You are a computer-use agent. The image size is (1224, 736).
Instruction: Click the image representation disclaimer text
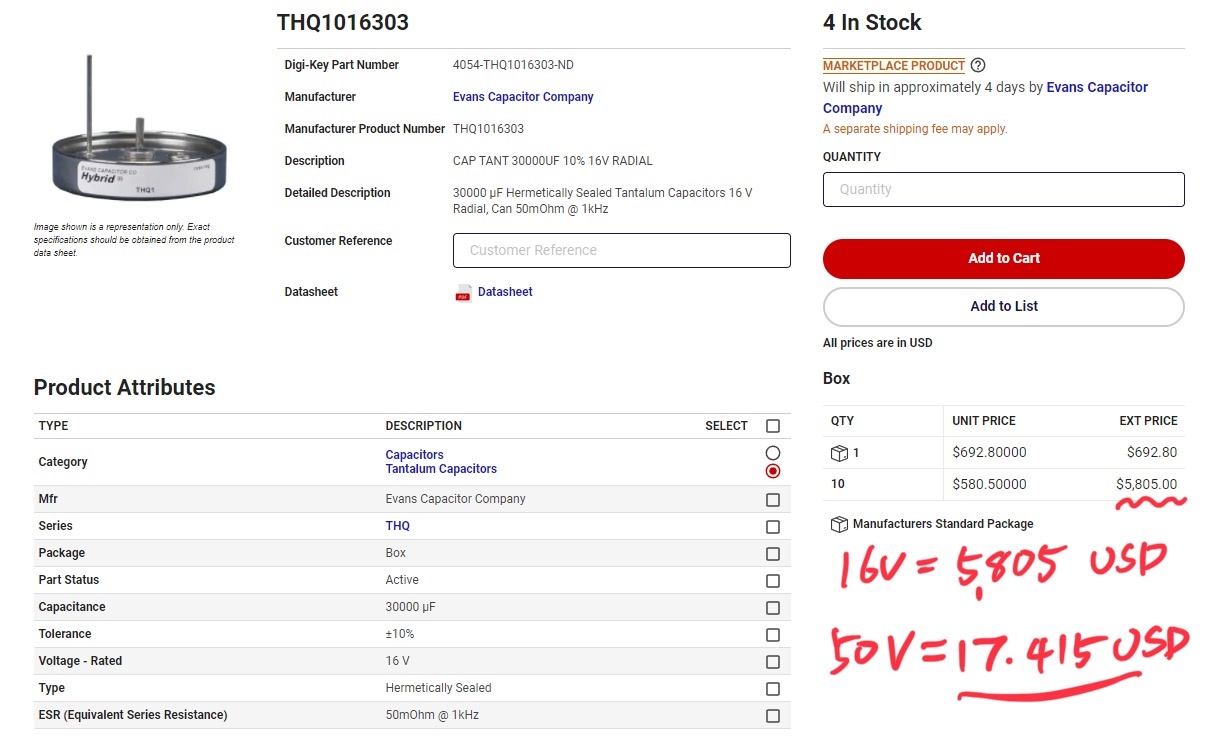pos(134,240)
